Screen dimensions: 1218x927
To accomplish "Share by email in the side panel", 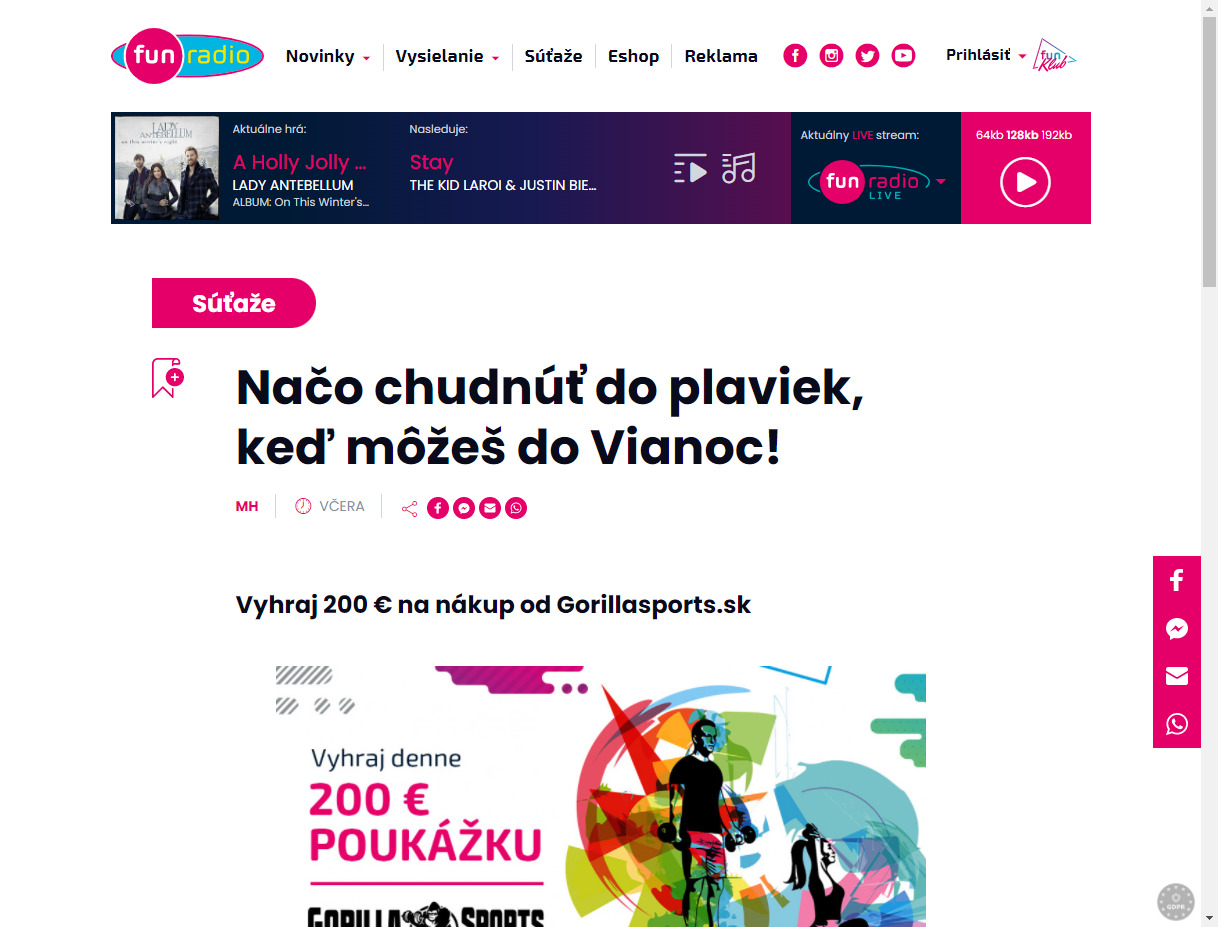I will 1177,677.
